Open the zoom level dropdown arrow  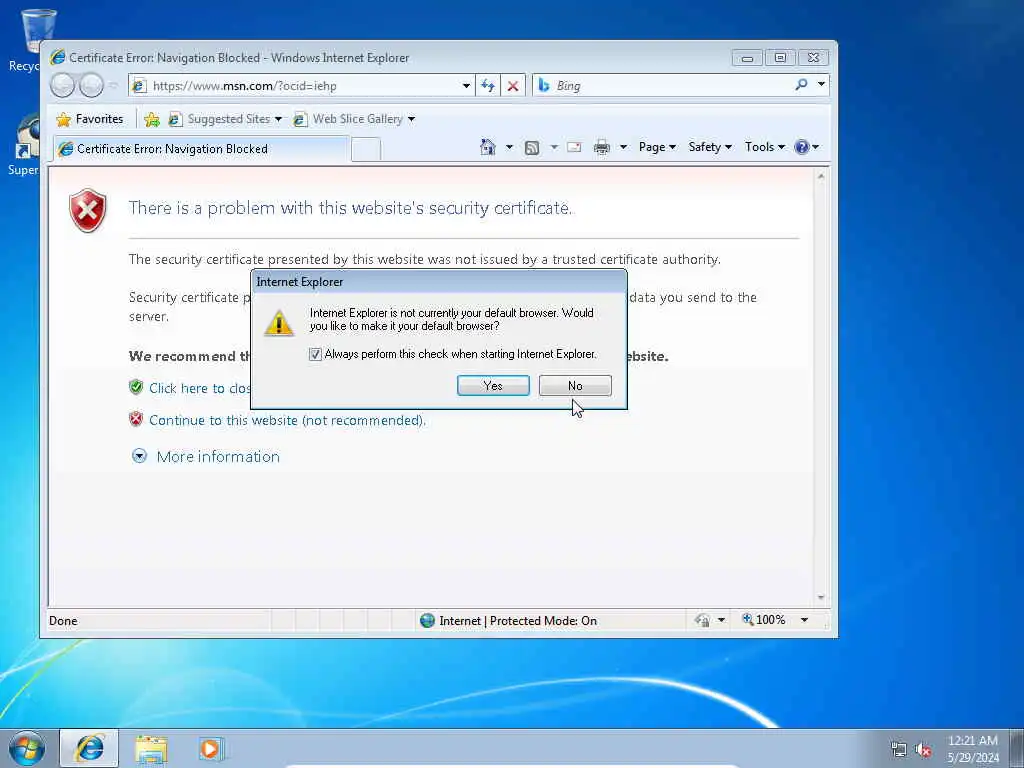[804, 620]
